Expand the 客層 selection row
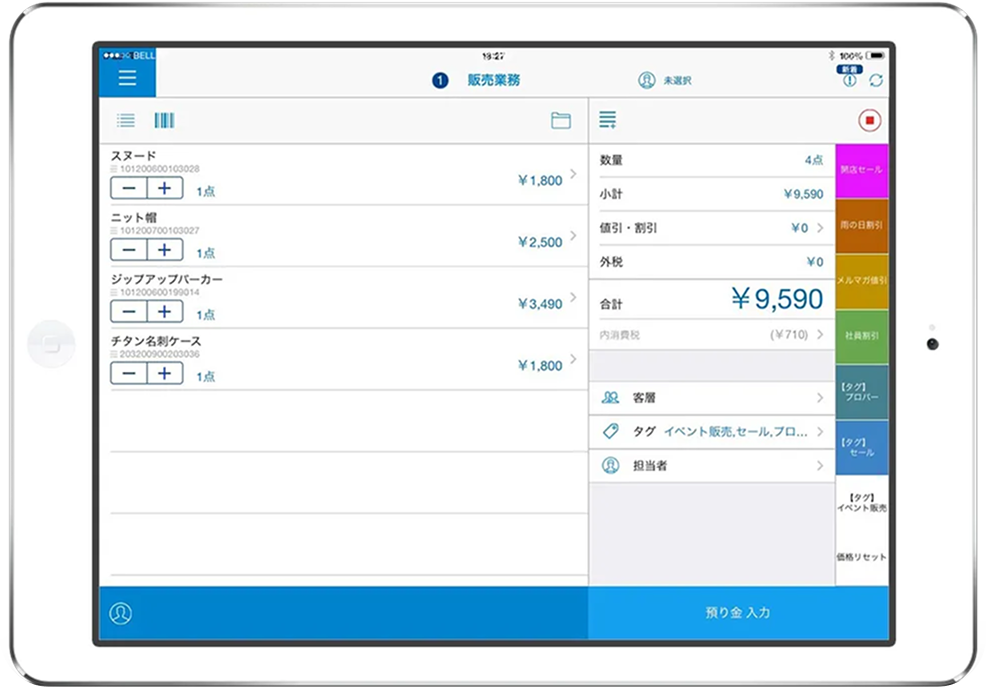The width and height of the screenshot is (986, 687). pyautogui.click(x=711, y=398)
